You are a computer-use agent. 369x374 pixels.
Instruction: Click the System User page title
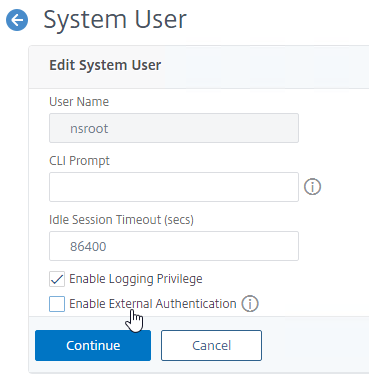[x=115, y=20]
